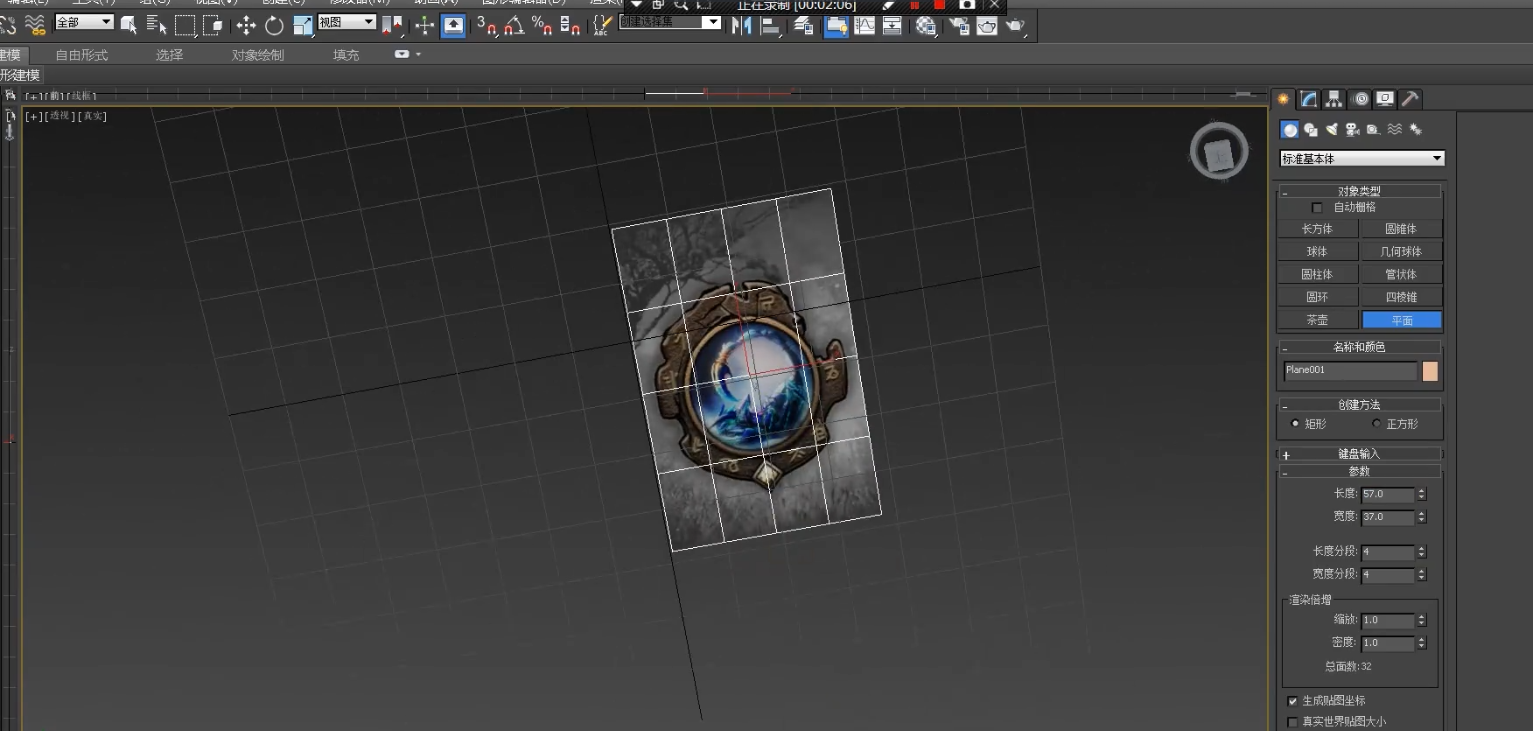1533x731 pixels.
Task: Uncheck the 生成贴图坐标 checkbox
Action: click(x=1293, y=701)
